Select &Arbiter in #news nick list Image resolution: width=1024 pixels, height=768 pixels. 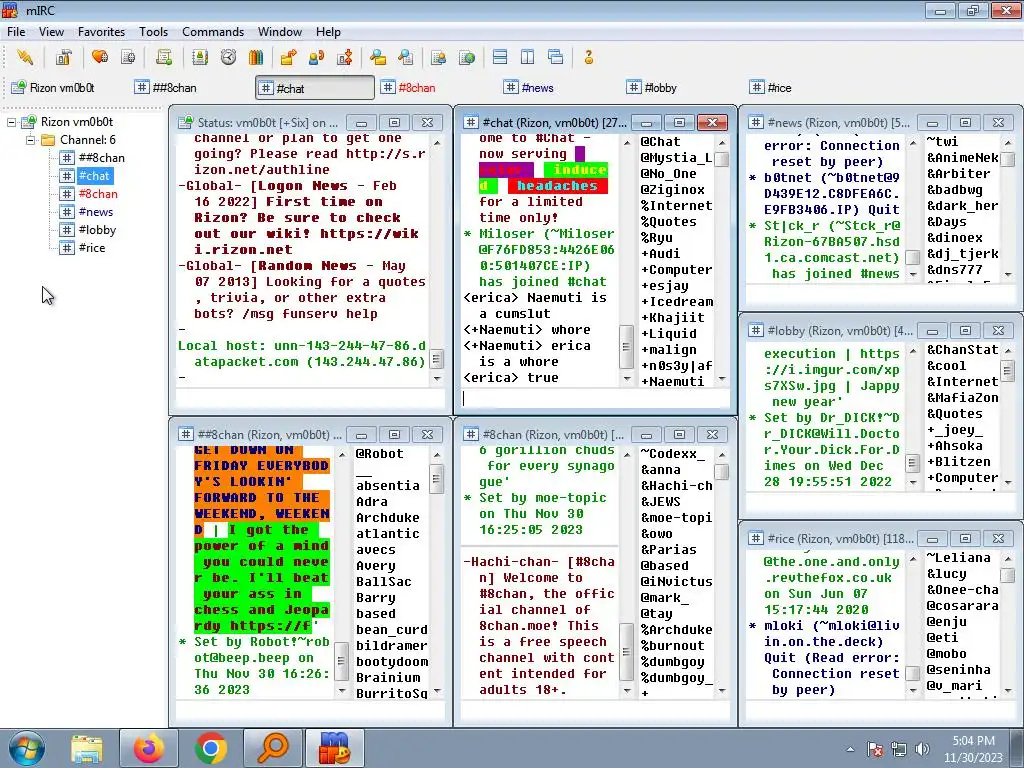pyautogui.click(x=959, y=174)
